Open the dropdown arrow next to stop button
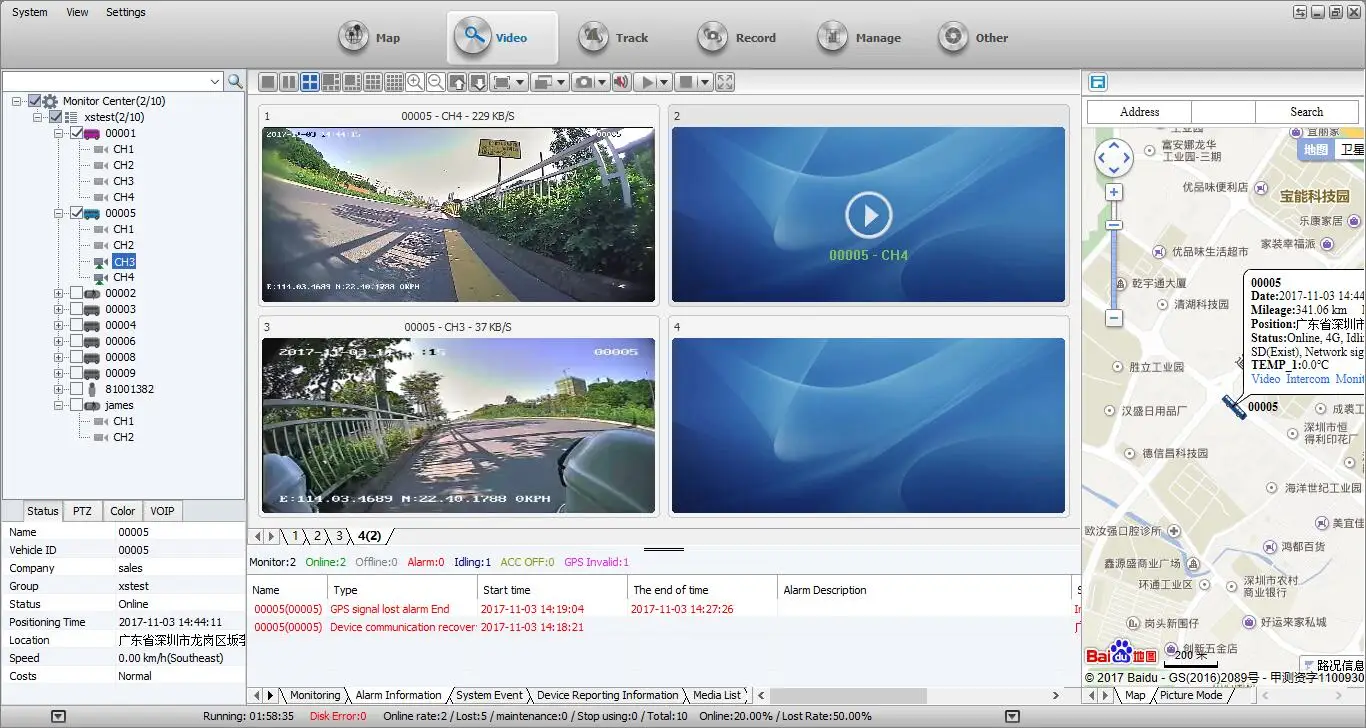 point(705,82)
